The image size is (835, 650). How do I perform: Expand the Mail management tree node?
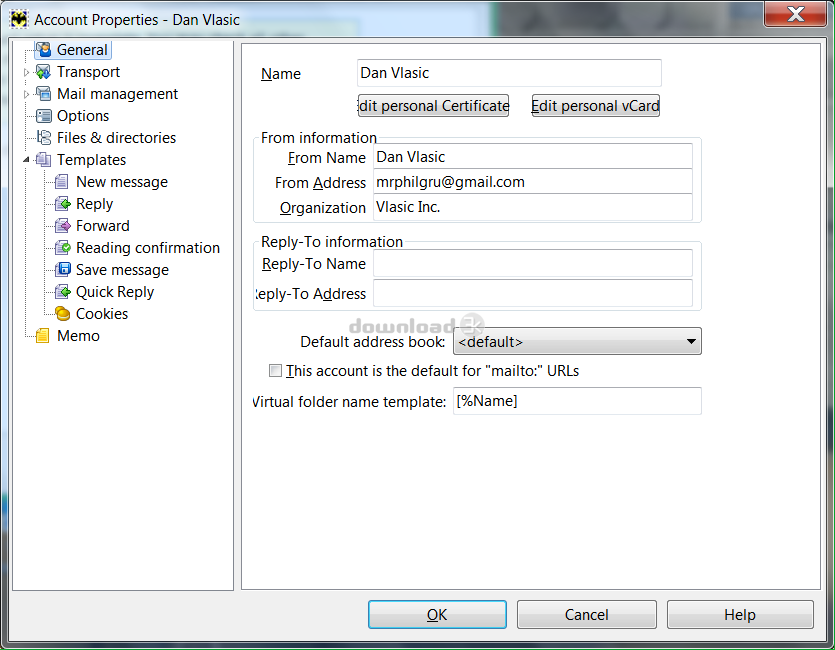(x=27, y=94)
